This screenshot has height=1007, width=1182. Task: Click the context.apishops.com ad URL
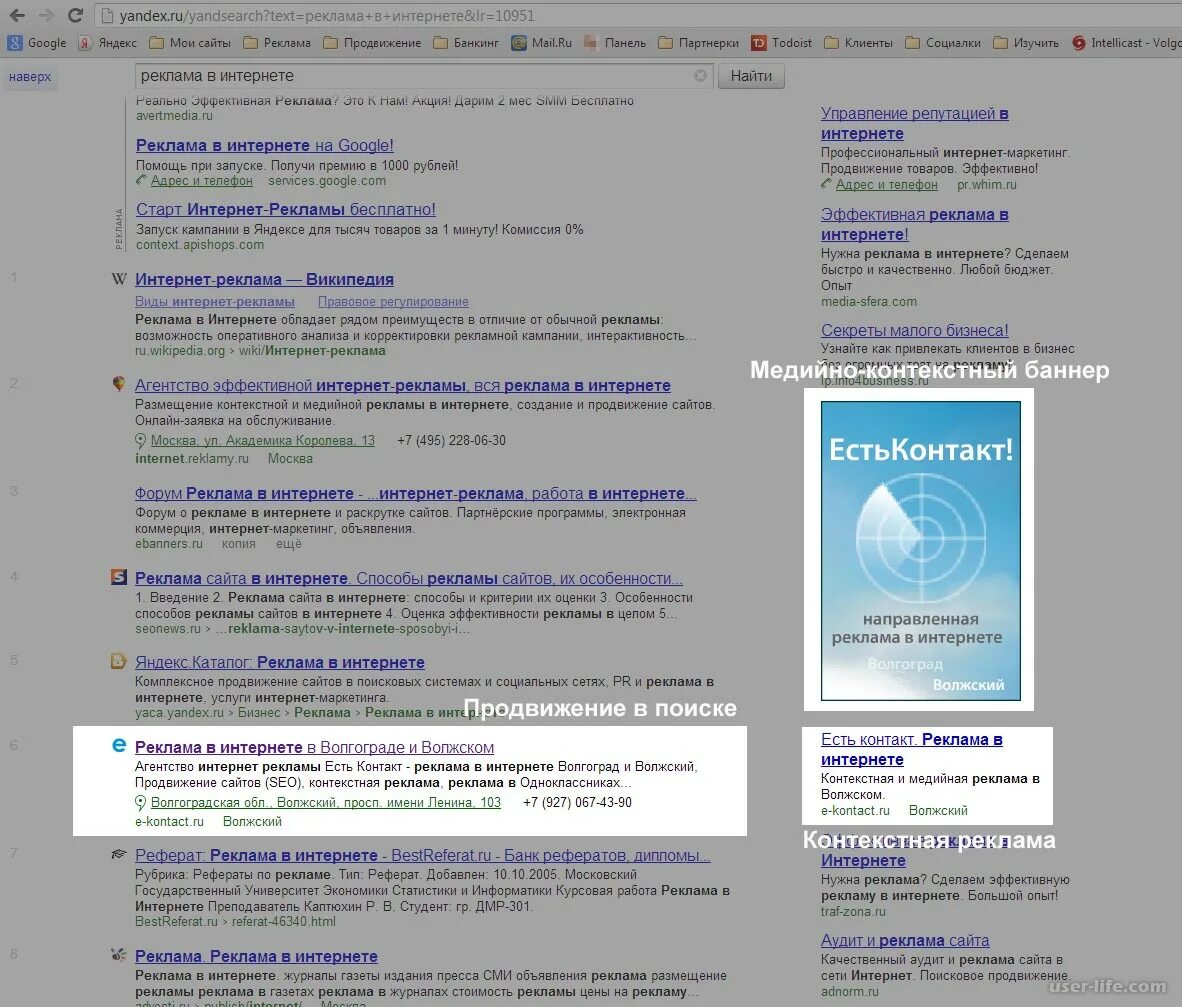coord(200,245)
